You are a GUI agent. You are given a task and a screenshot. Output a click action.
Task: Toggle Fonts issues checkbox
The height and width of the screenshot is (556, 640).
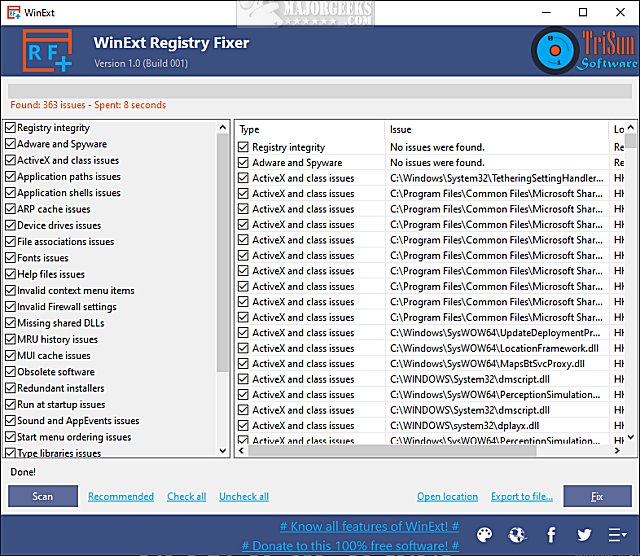(x=10, y=258)
